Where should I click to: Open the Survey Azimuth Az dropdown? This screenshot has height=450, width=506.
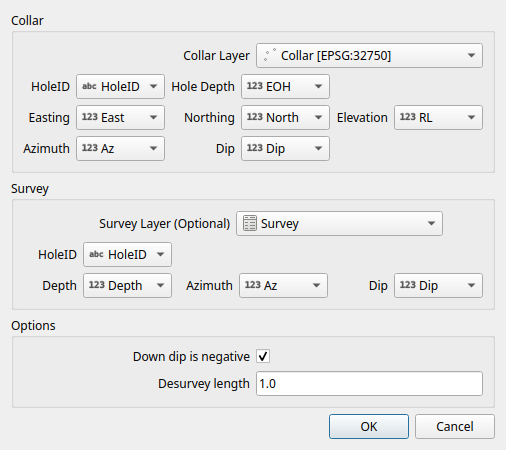pos(283,285)
